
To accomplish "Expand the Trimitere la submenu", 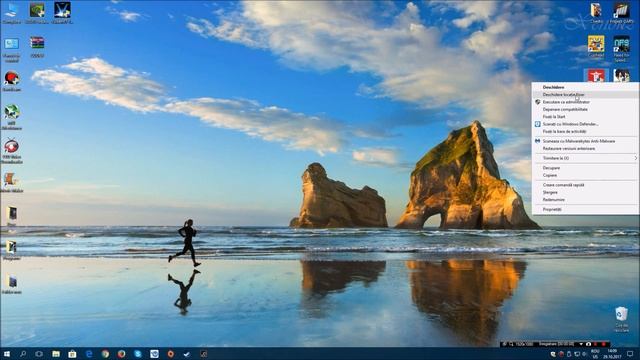I will coord(585,158).
